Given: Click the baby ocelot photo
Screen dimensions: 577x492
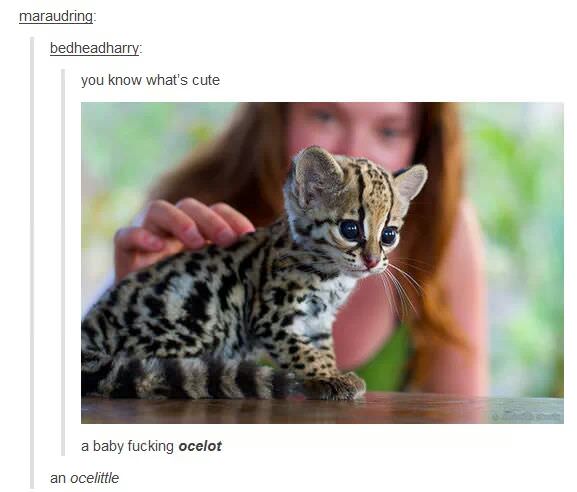Looking at the screenshot, I should coord(322,263).
